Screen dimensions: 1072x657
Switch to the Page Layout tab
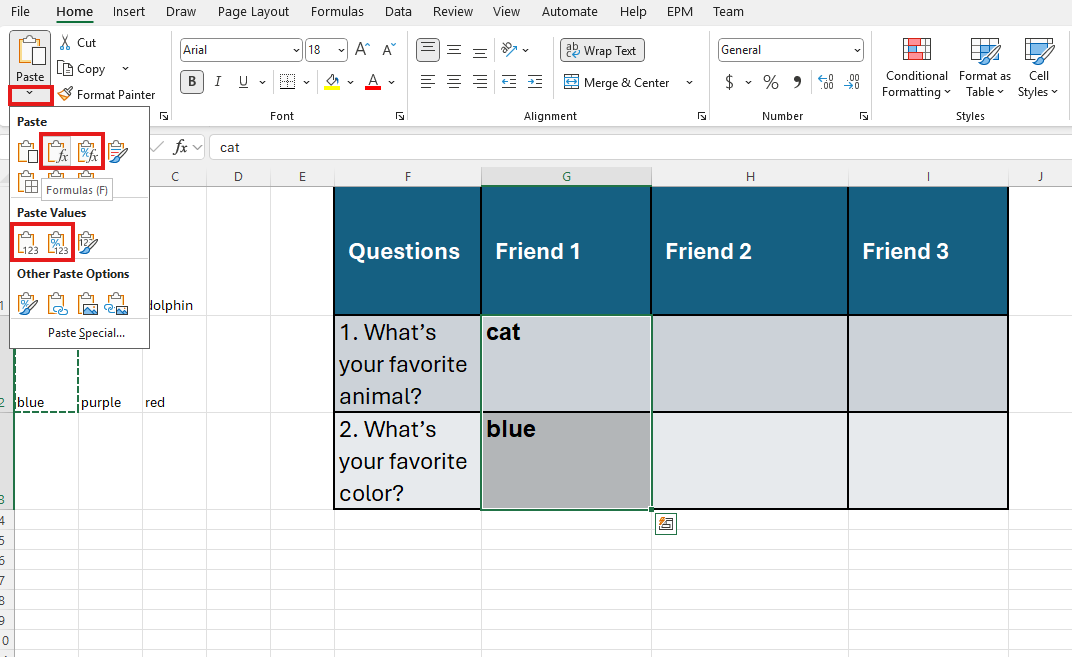tap(253, 12)
